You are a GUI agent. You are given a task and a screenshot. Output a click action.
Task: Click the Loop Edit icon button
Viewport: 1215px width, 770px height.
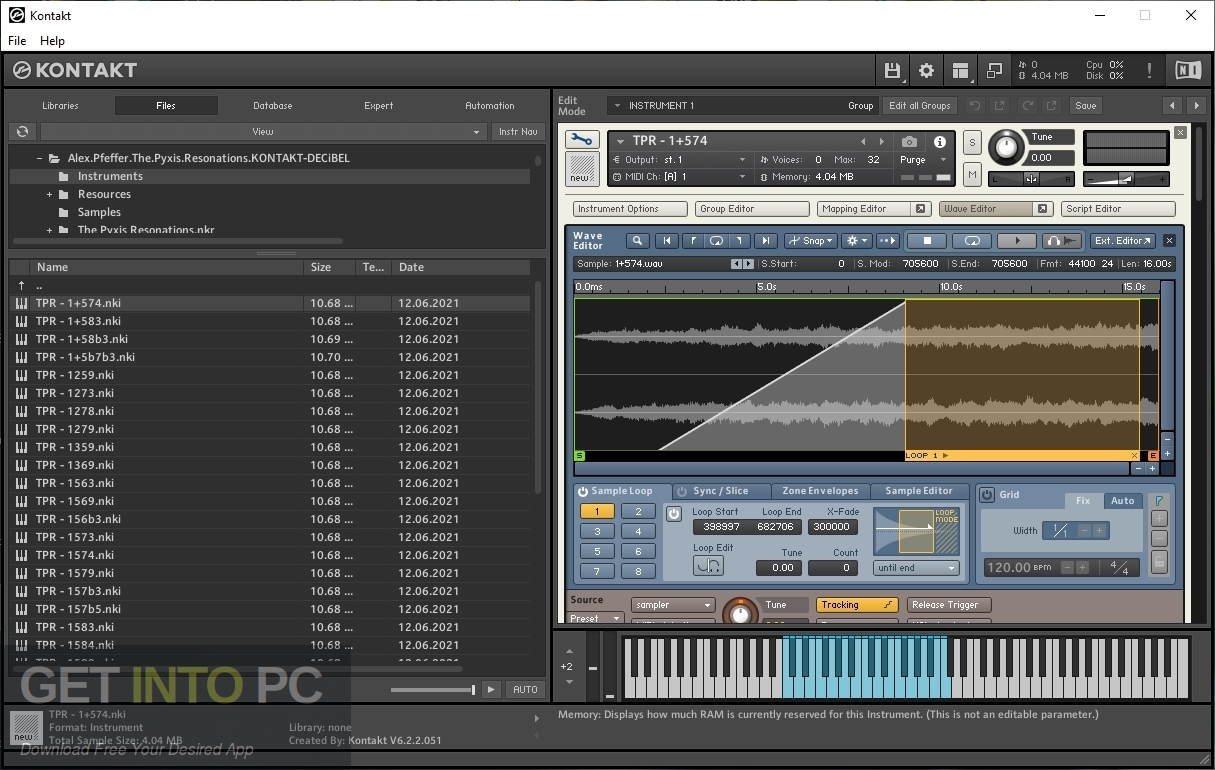coord(708,566)
